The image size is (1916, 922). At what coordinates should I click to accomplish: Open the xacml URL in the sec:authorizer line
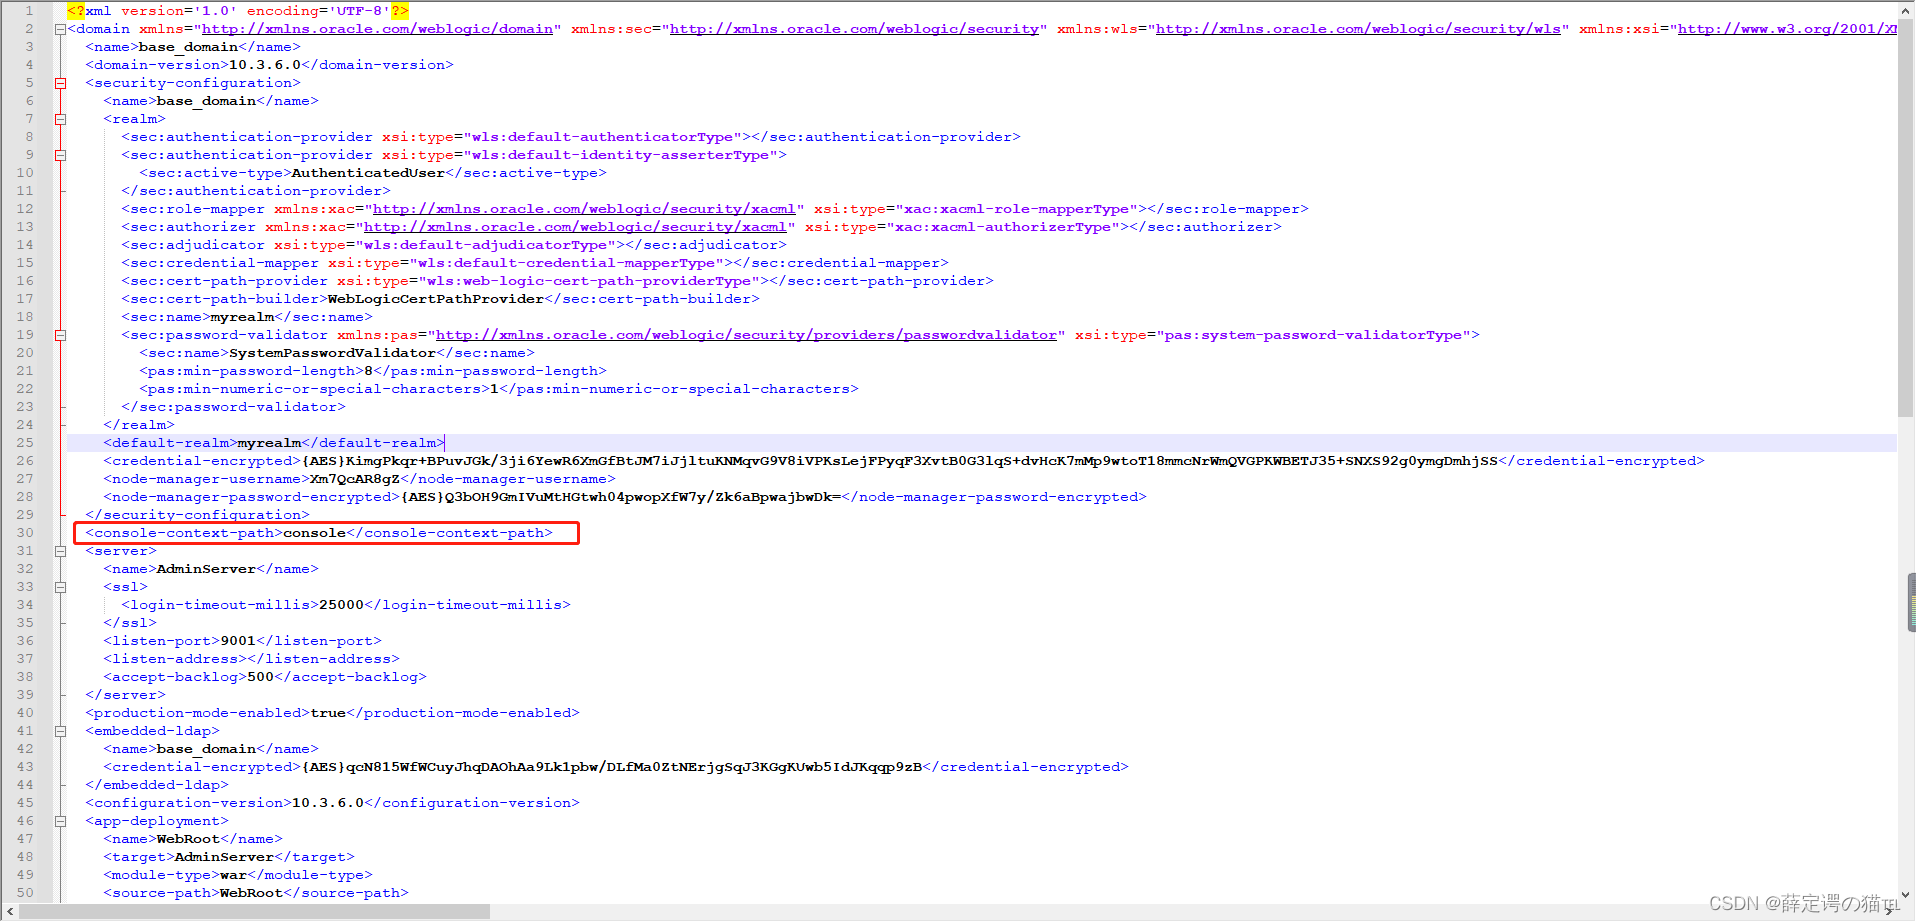coord(575,227)
